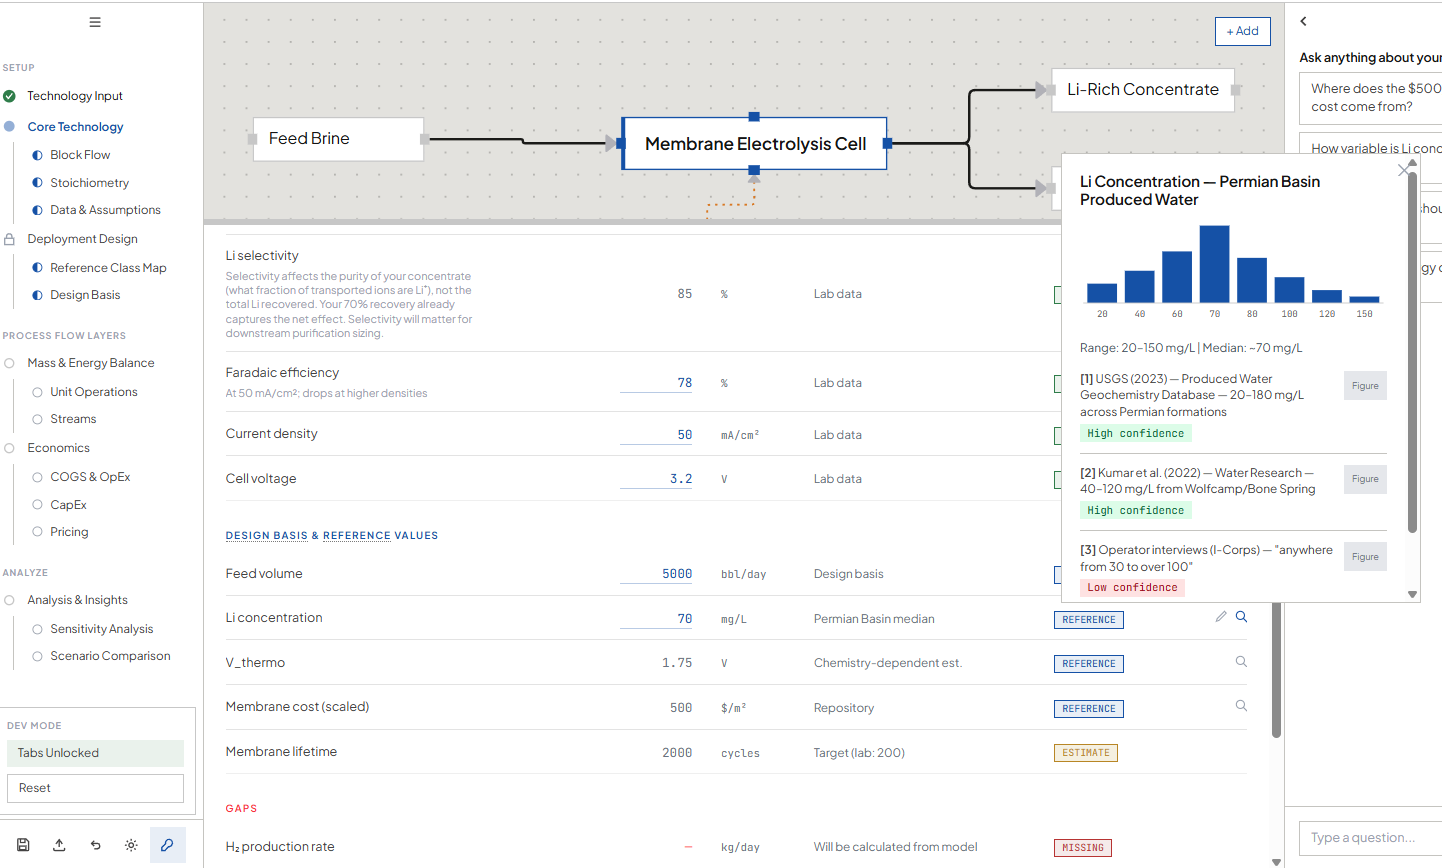Expand the Mass & Energy Balance section

90,363
